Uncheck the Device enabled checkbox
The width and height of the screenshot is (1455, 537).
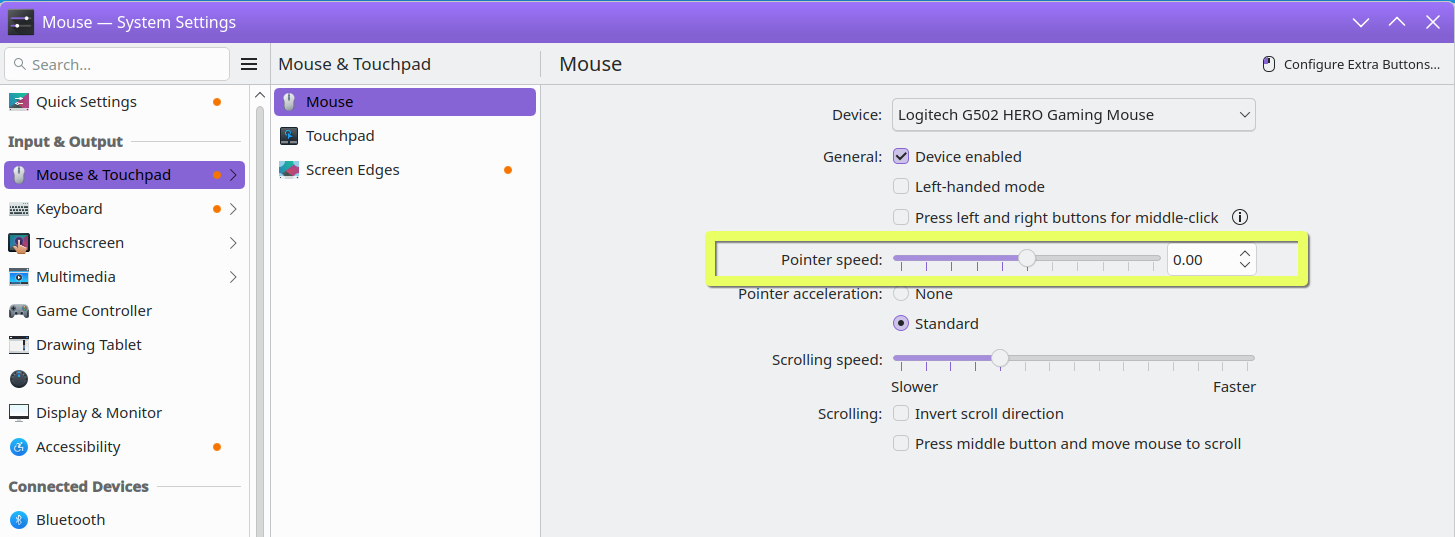click(x=901, y=156)
